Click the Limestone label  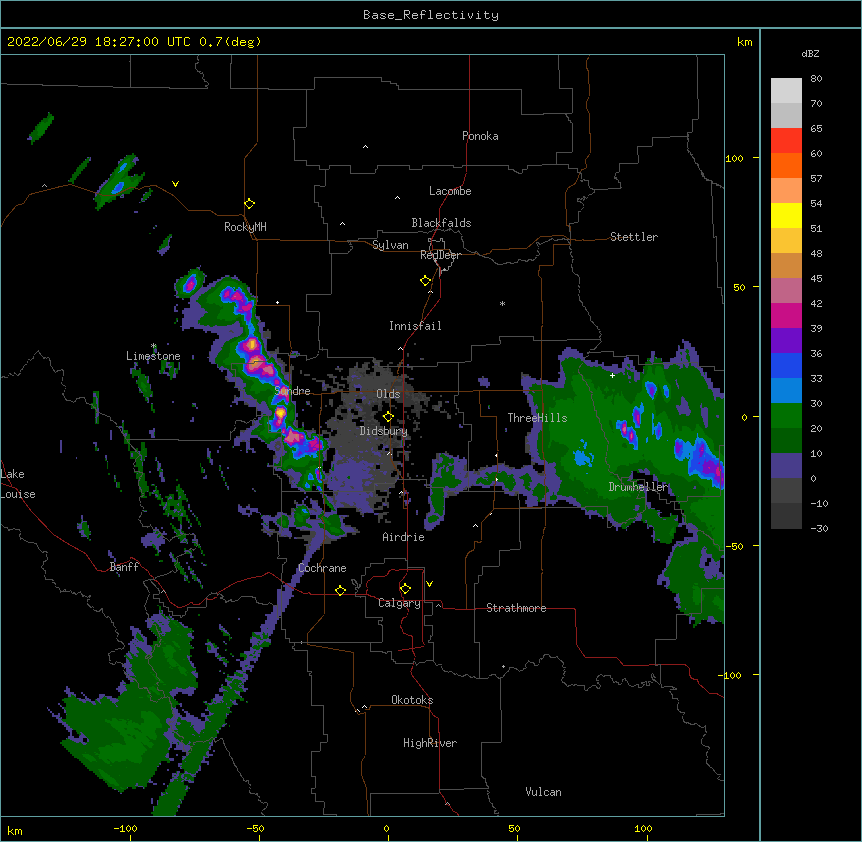point(153,356)
